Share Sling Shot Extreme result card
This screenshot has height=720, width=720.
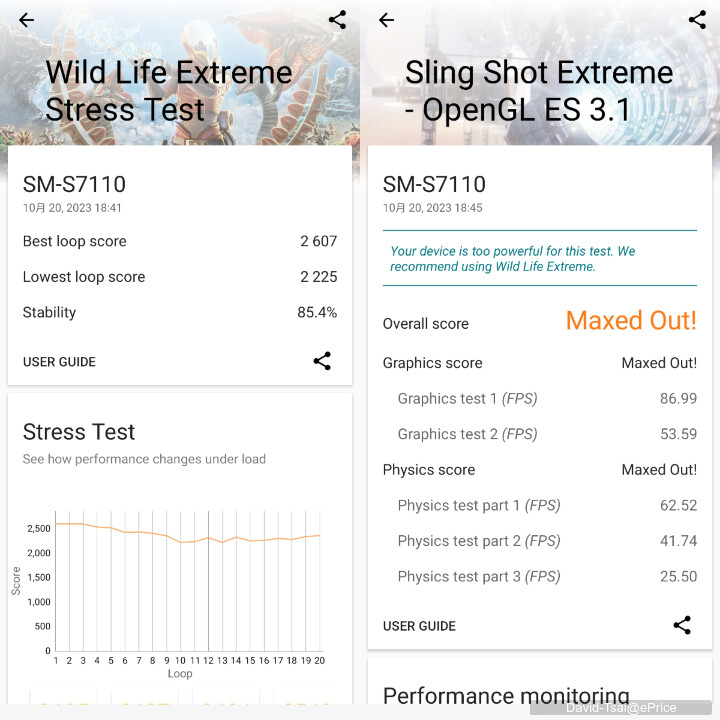pyautogui.click(x=682, y=625)
